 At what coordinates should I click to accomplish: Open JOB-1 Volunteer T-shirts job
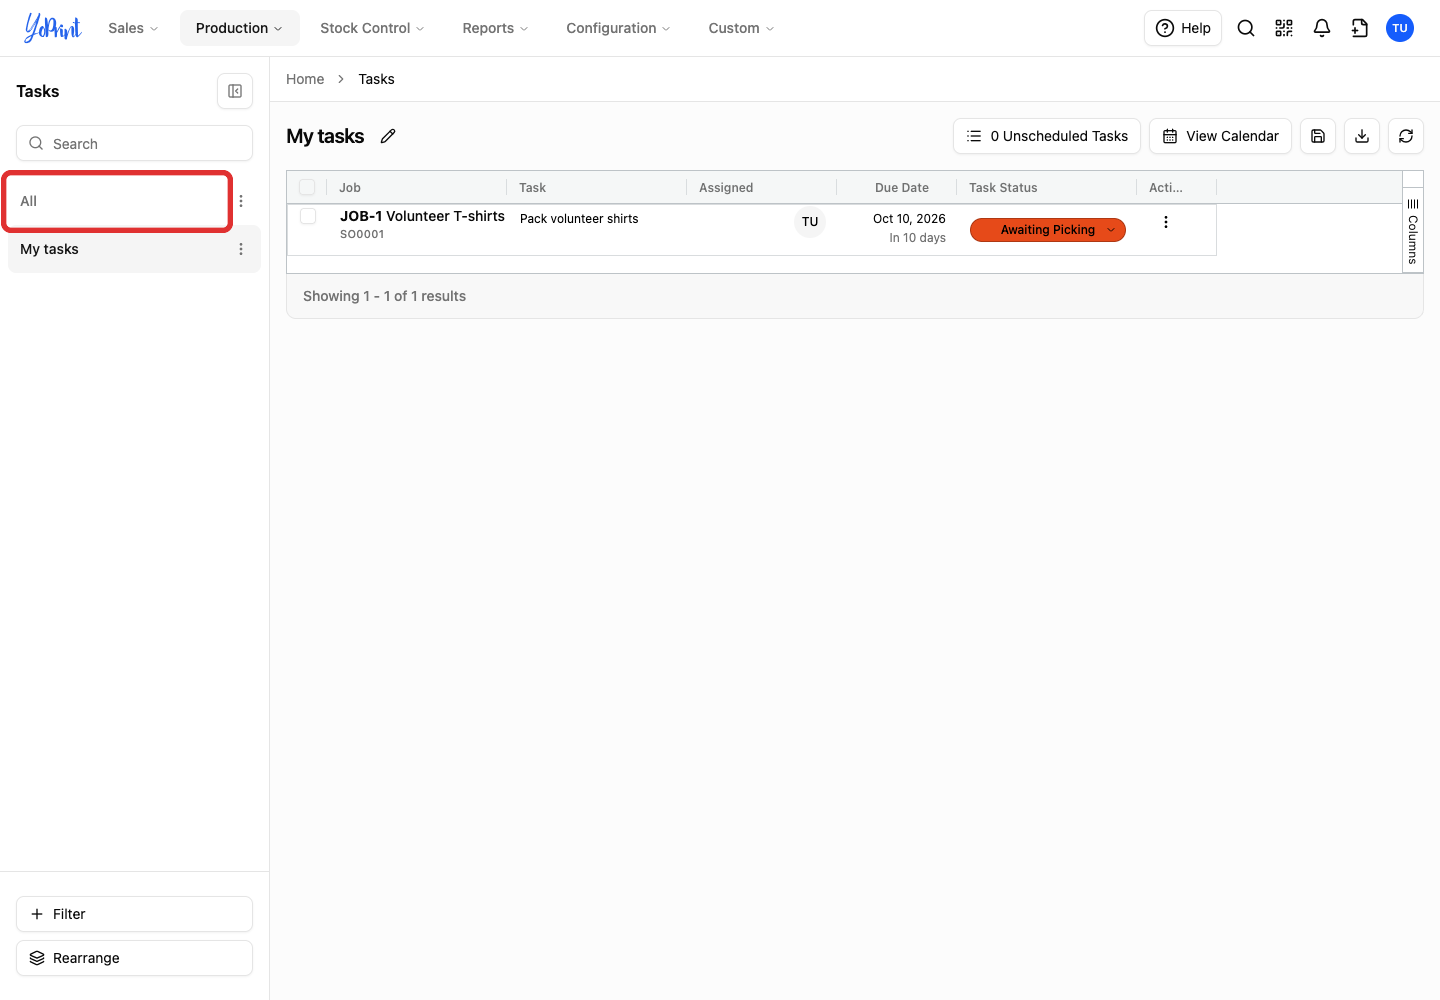point(422,216)
